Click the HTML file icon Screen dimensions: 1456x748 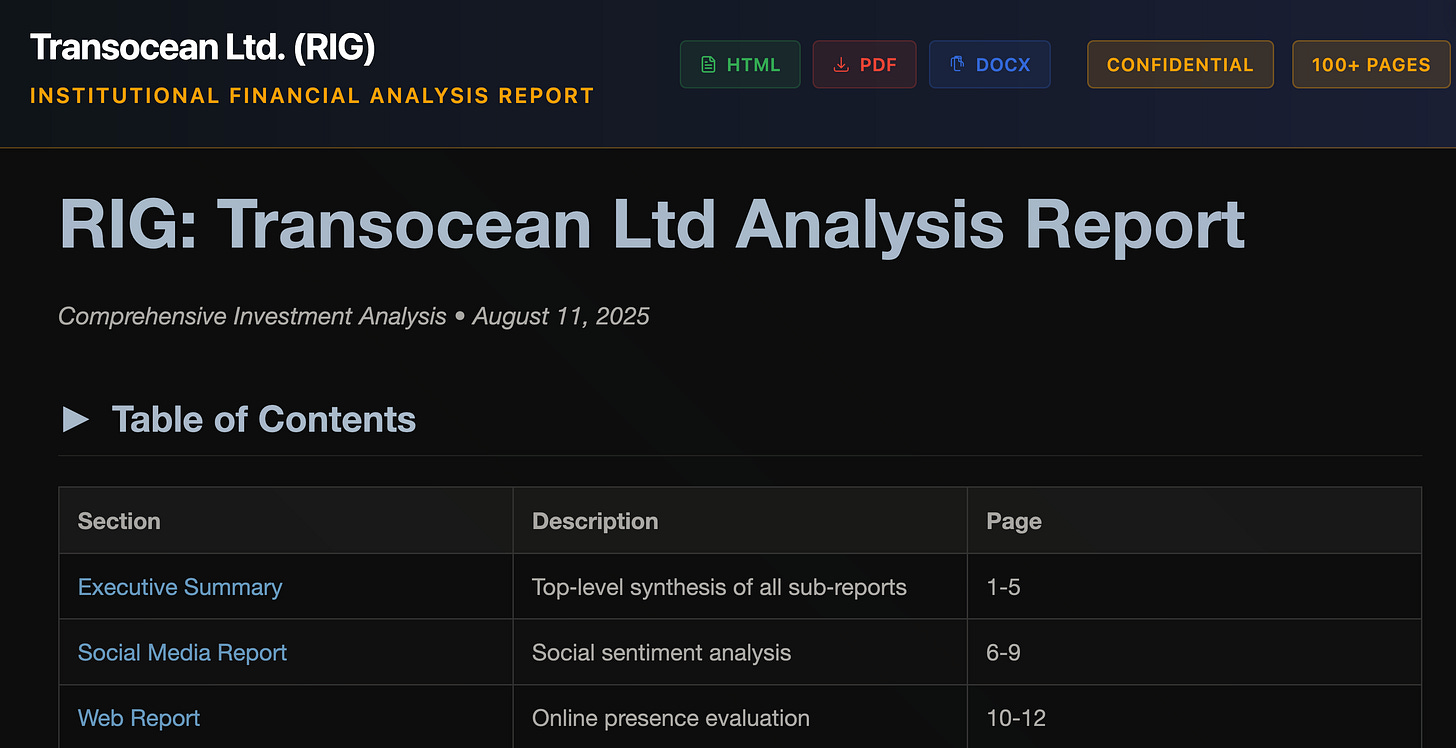(708, 65)
